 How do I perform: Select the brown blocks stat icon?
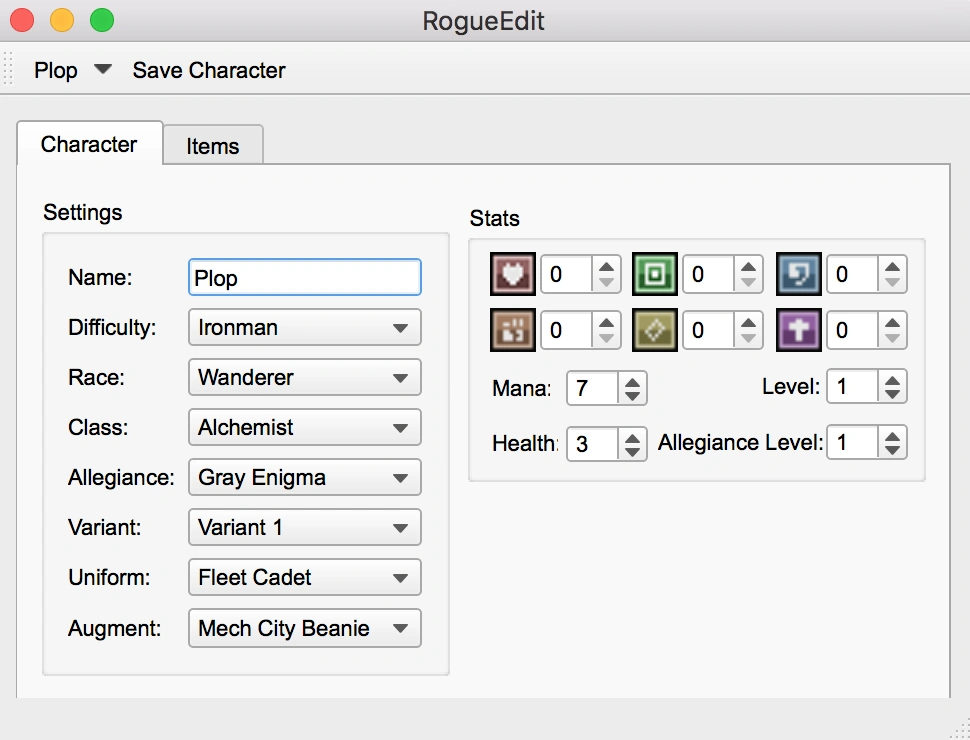[x=512, y=330]
